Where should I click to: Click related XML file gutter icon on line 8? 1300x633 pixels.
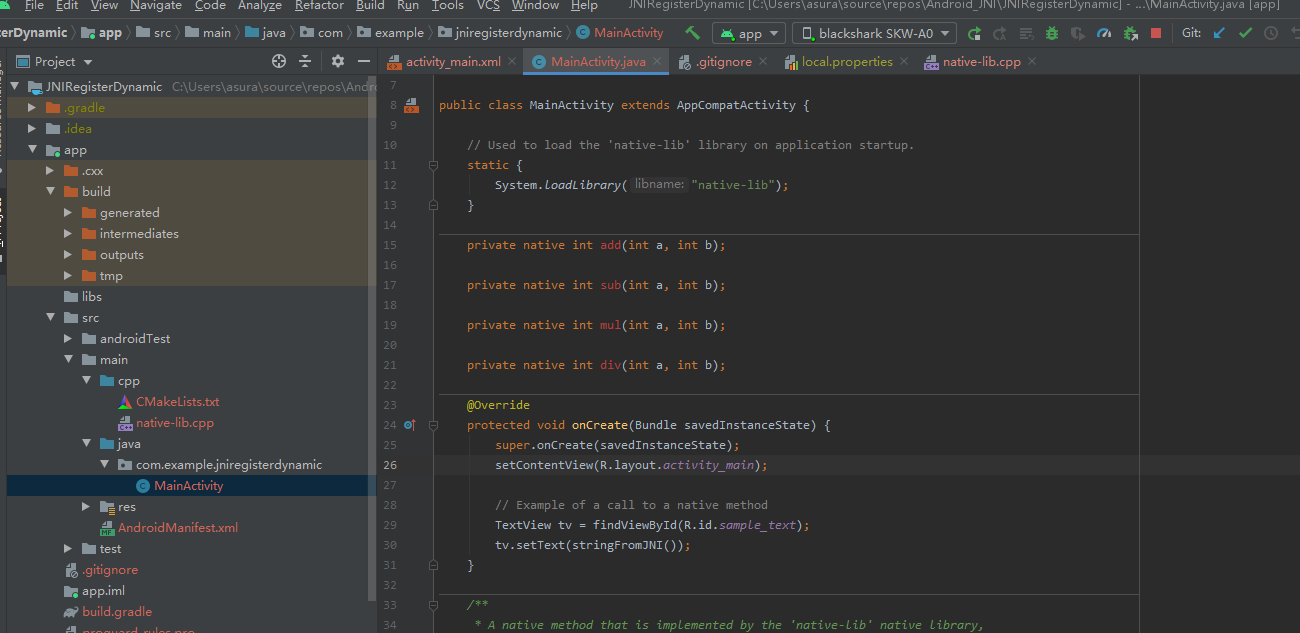[411, 105]
